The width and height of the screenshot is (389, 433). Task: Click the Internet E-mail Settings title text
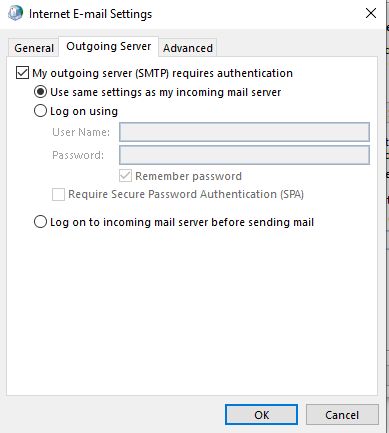[x=90, y=14]
